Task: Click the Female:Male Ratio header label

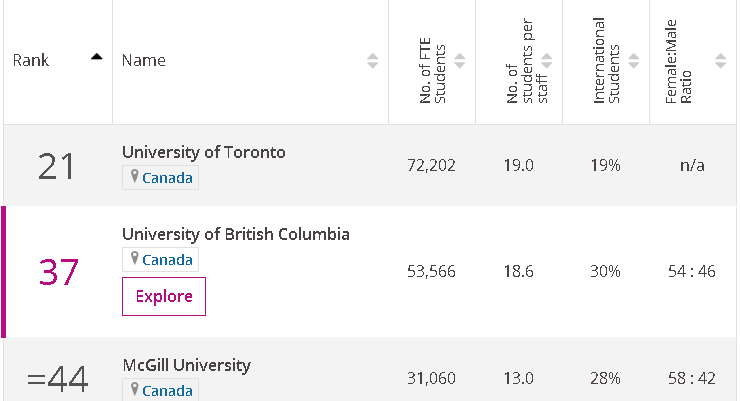Action: 678,61
